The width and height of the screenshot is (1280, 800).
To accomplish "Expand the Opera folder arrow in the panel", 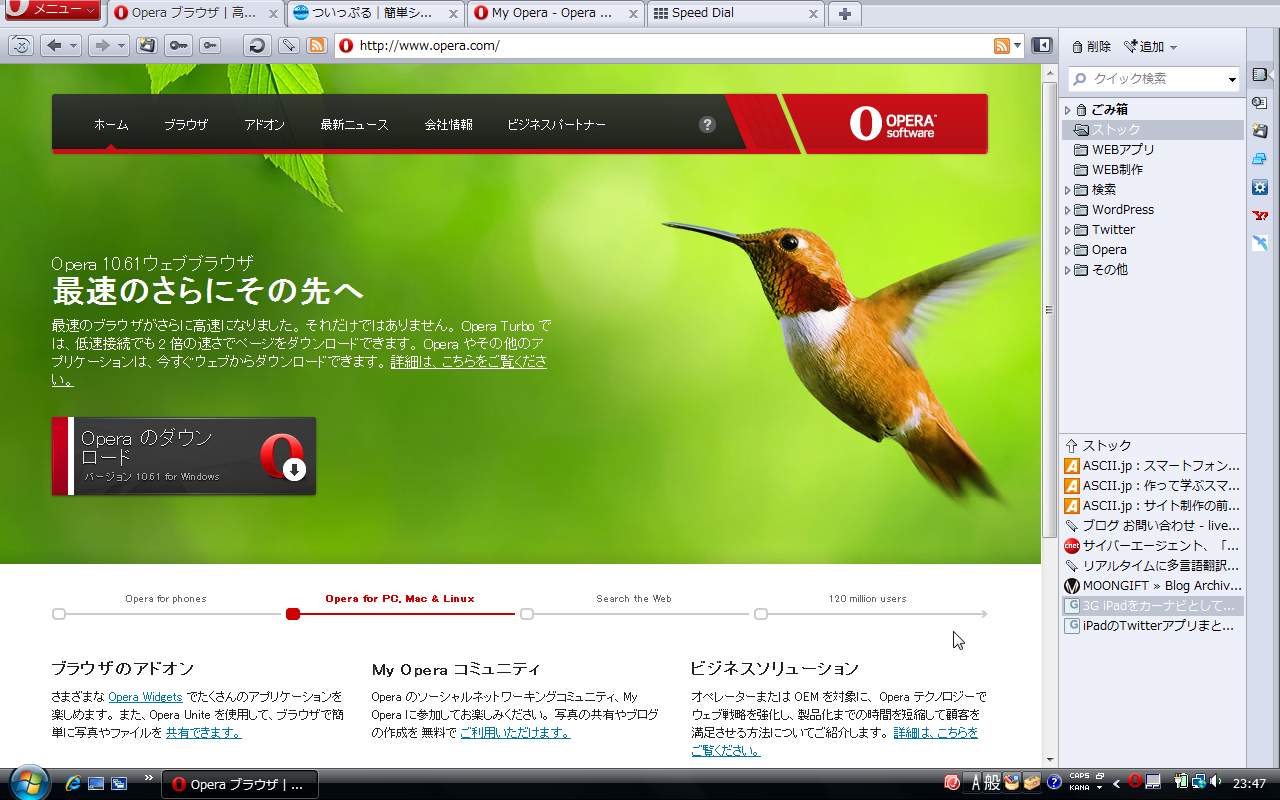I will 1067,250.
